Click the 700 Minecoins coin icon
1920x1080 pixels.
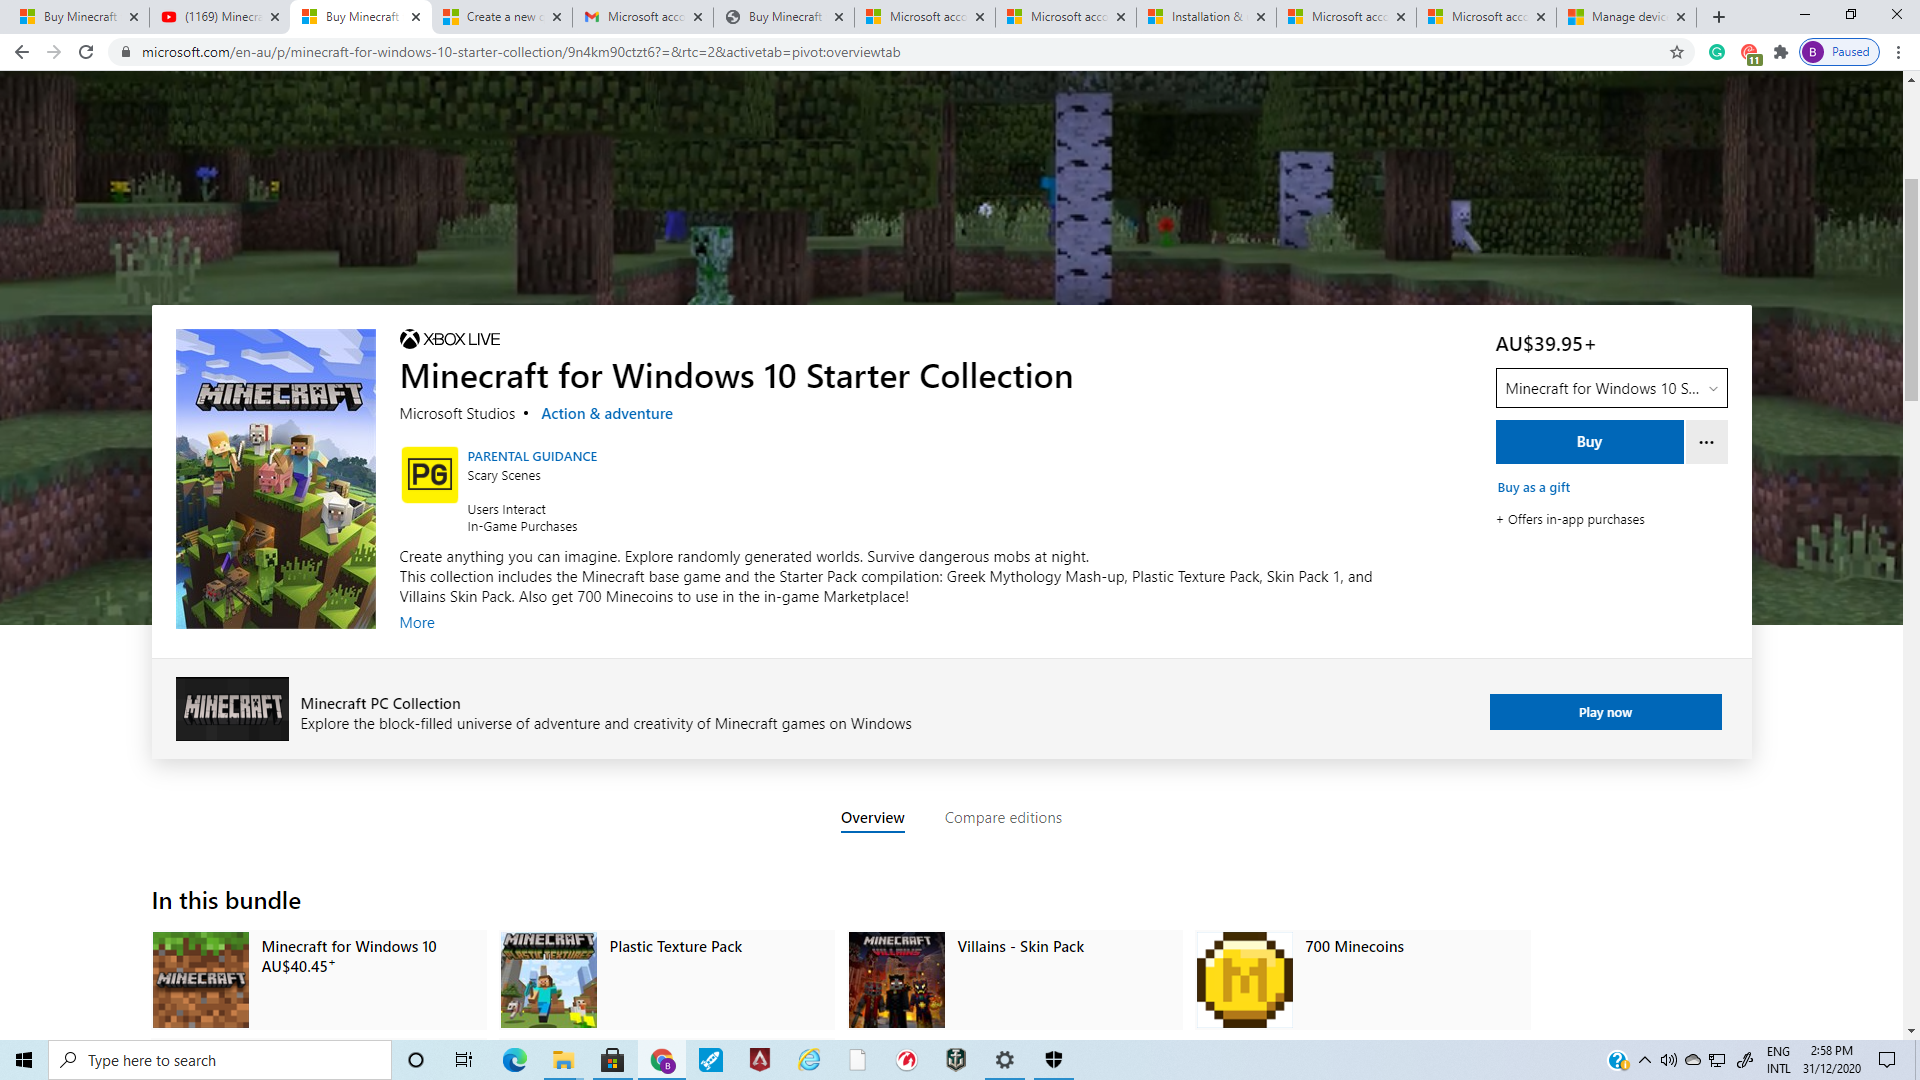(1244, 980)
